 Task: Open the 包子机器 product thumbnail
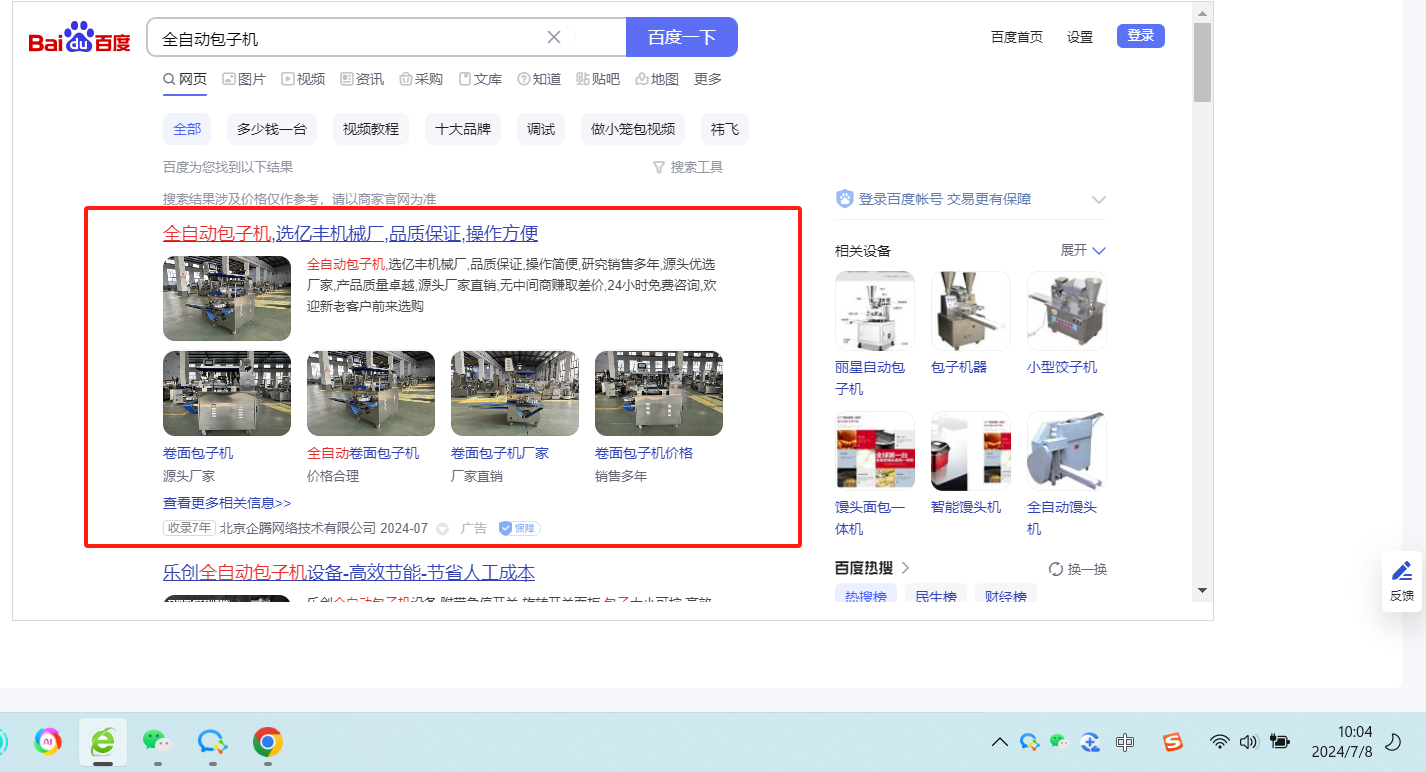coord(971,310)
